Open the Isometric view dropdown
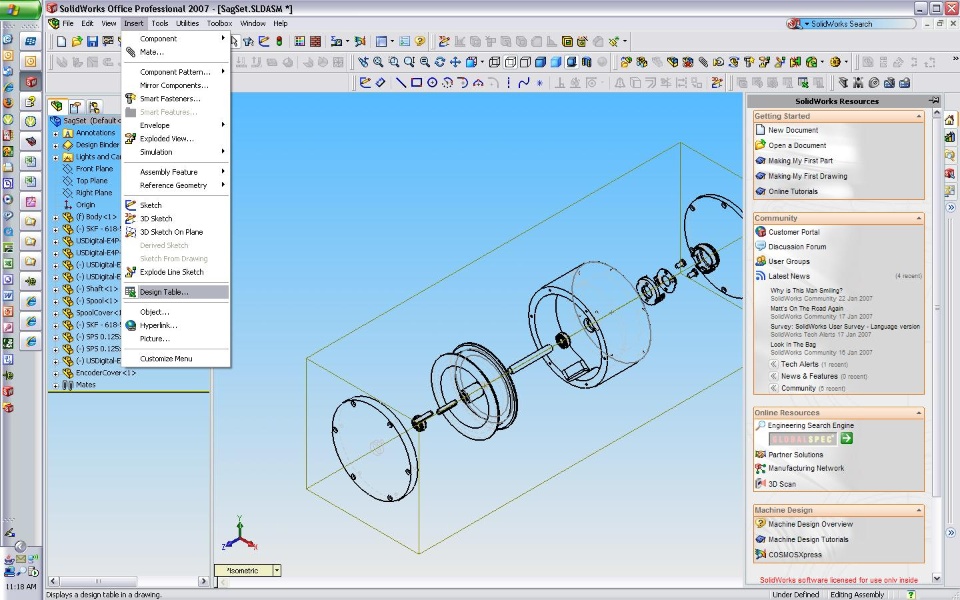 [277, 570]
